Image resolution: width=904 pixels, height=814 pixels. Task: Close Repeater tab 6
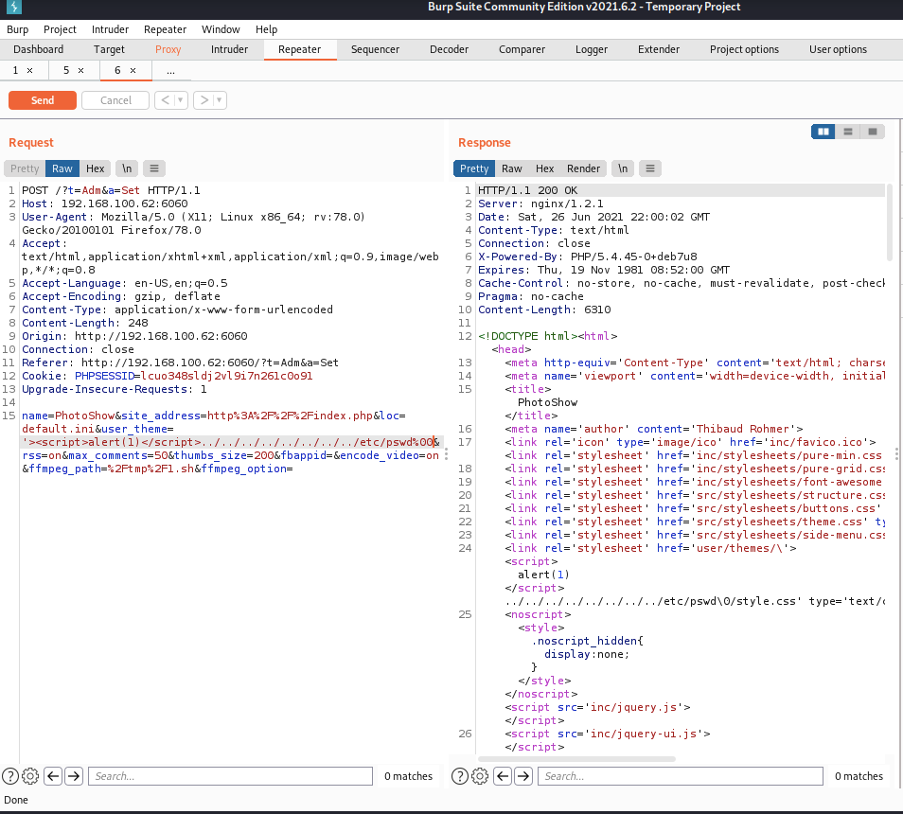click(x=133, y=70)
